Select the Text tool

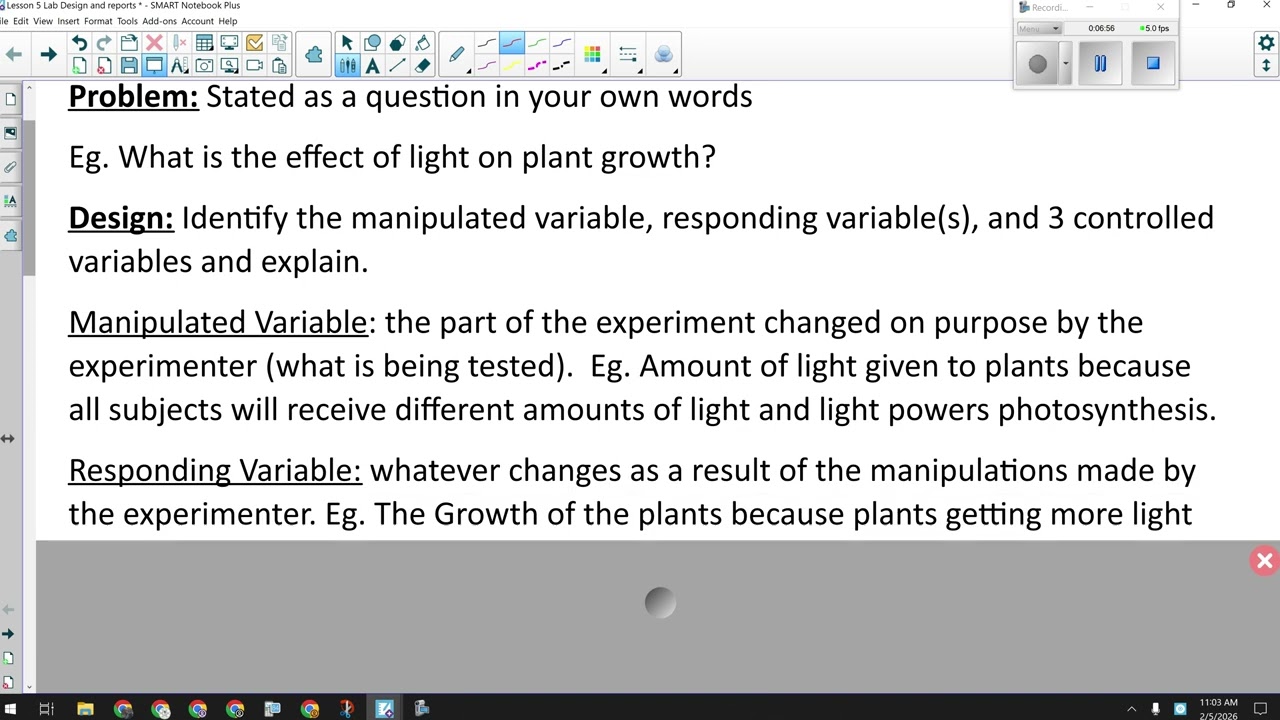(372, 66)
